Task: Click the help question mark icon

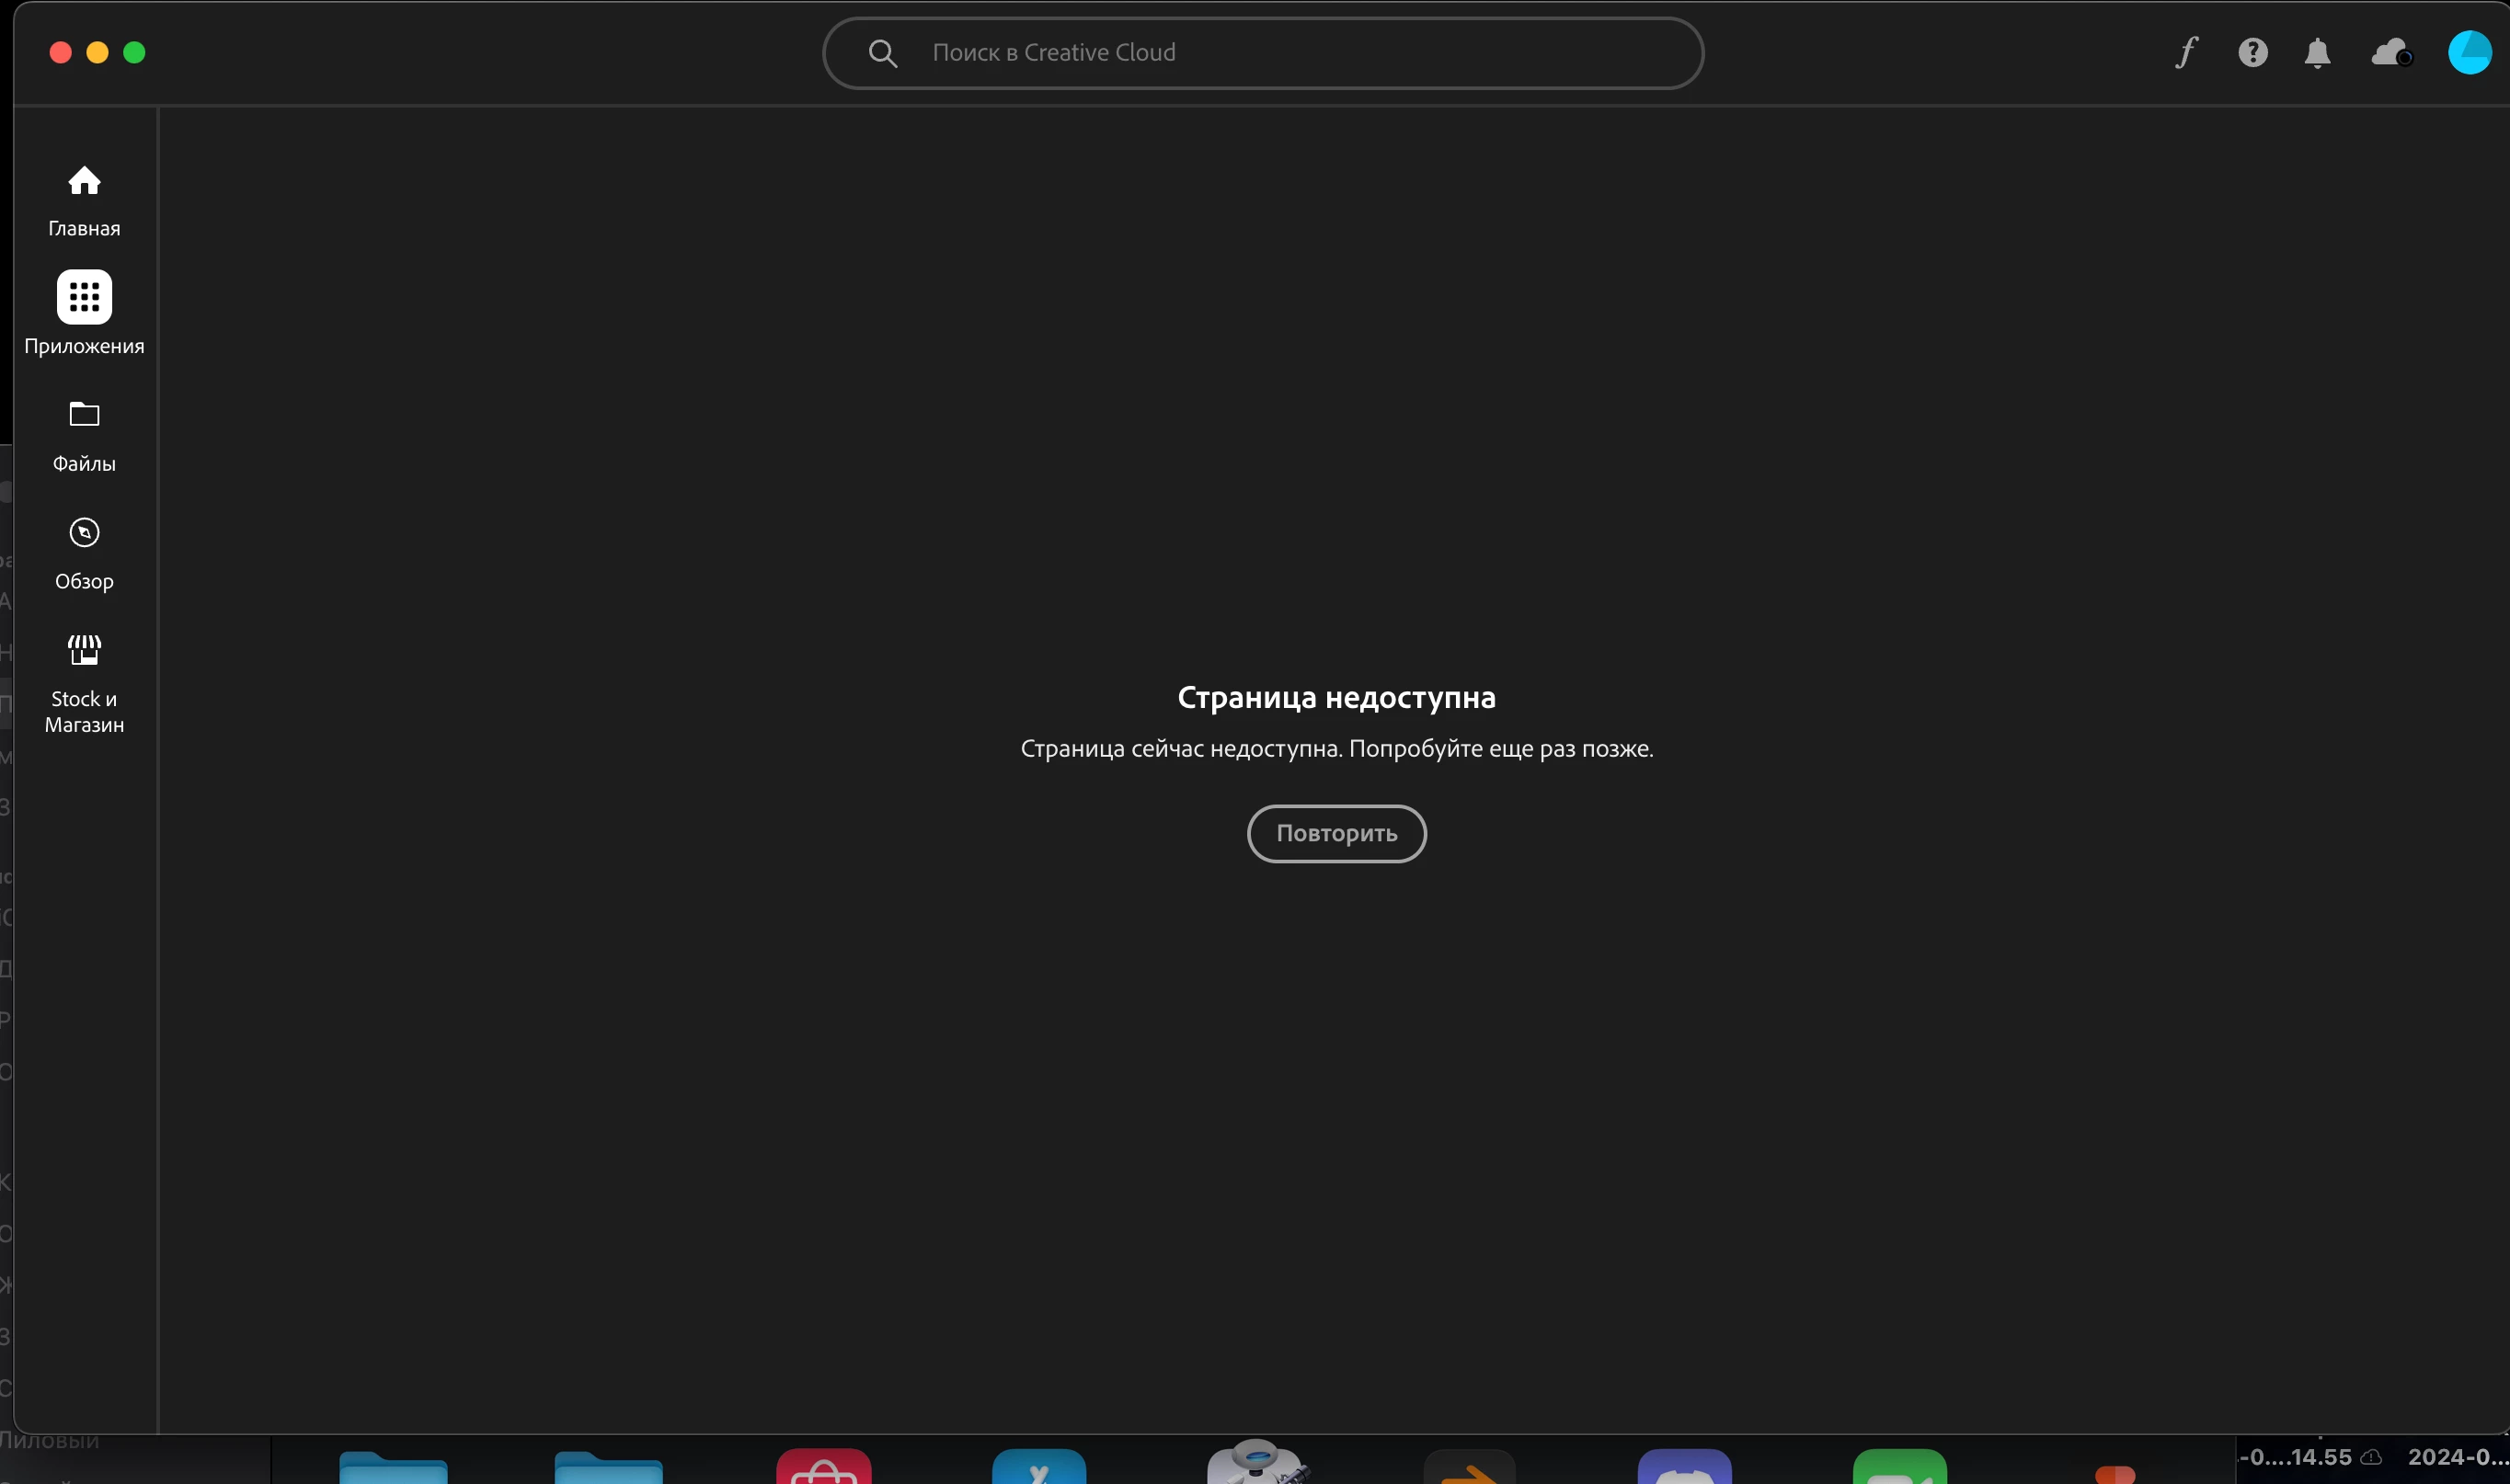Action: pyautogui.click(x=2252, y=52)
